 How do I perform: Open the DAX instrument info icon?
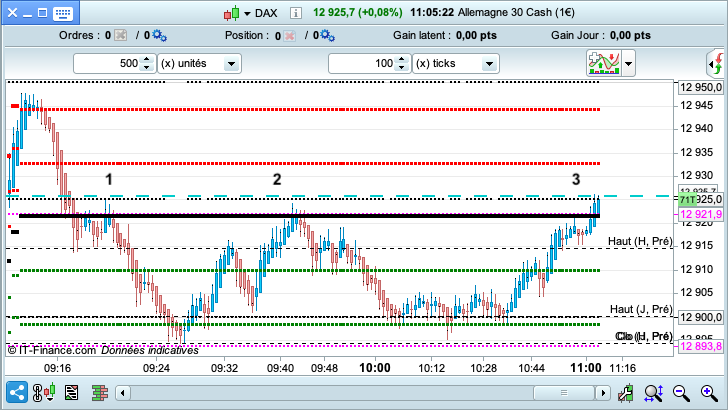tap(295, 13)
